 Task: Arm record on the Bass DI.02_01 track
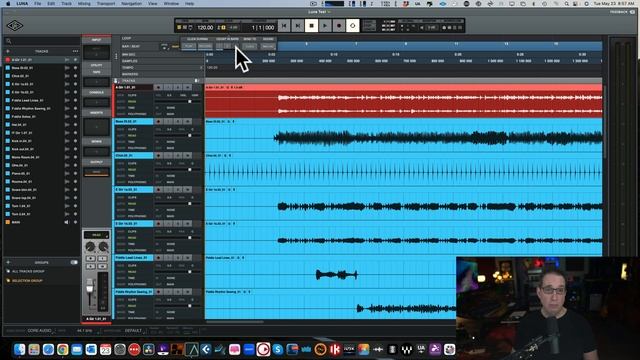click(x=159, y=122)
